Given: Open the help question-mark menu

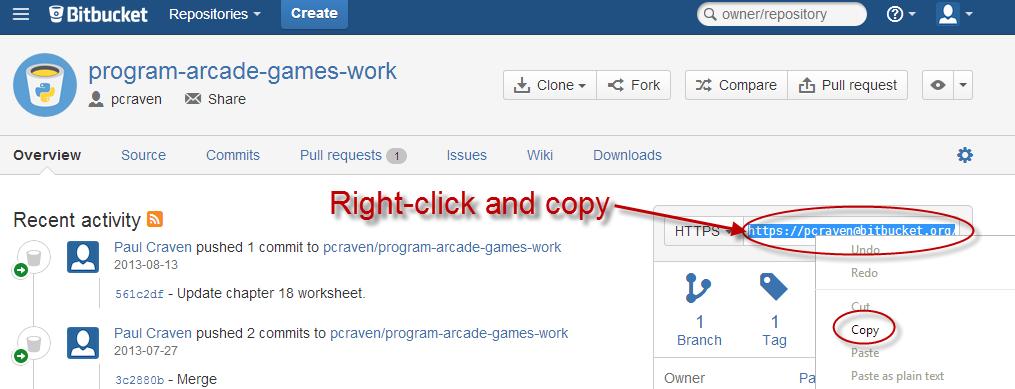Looking at the screenshot, I should point(900,14).
